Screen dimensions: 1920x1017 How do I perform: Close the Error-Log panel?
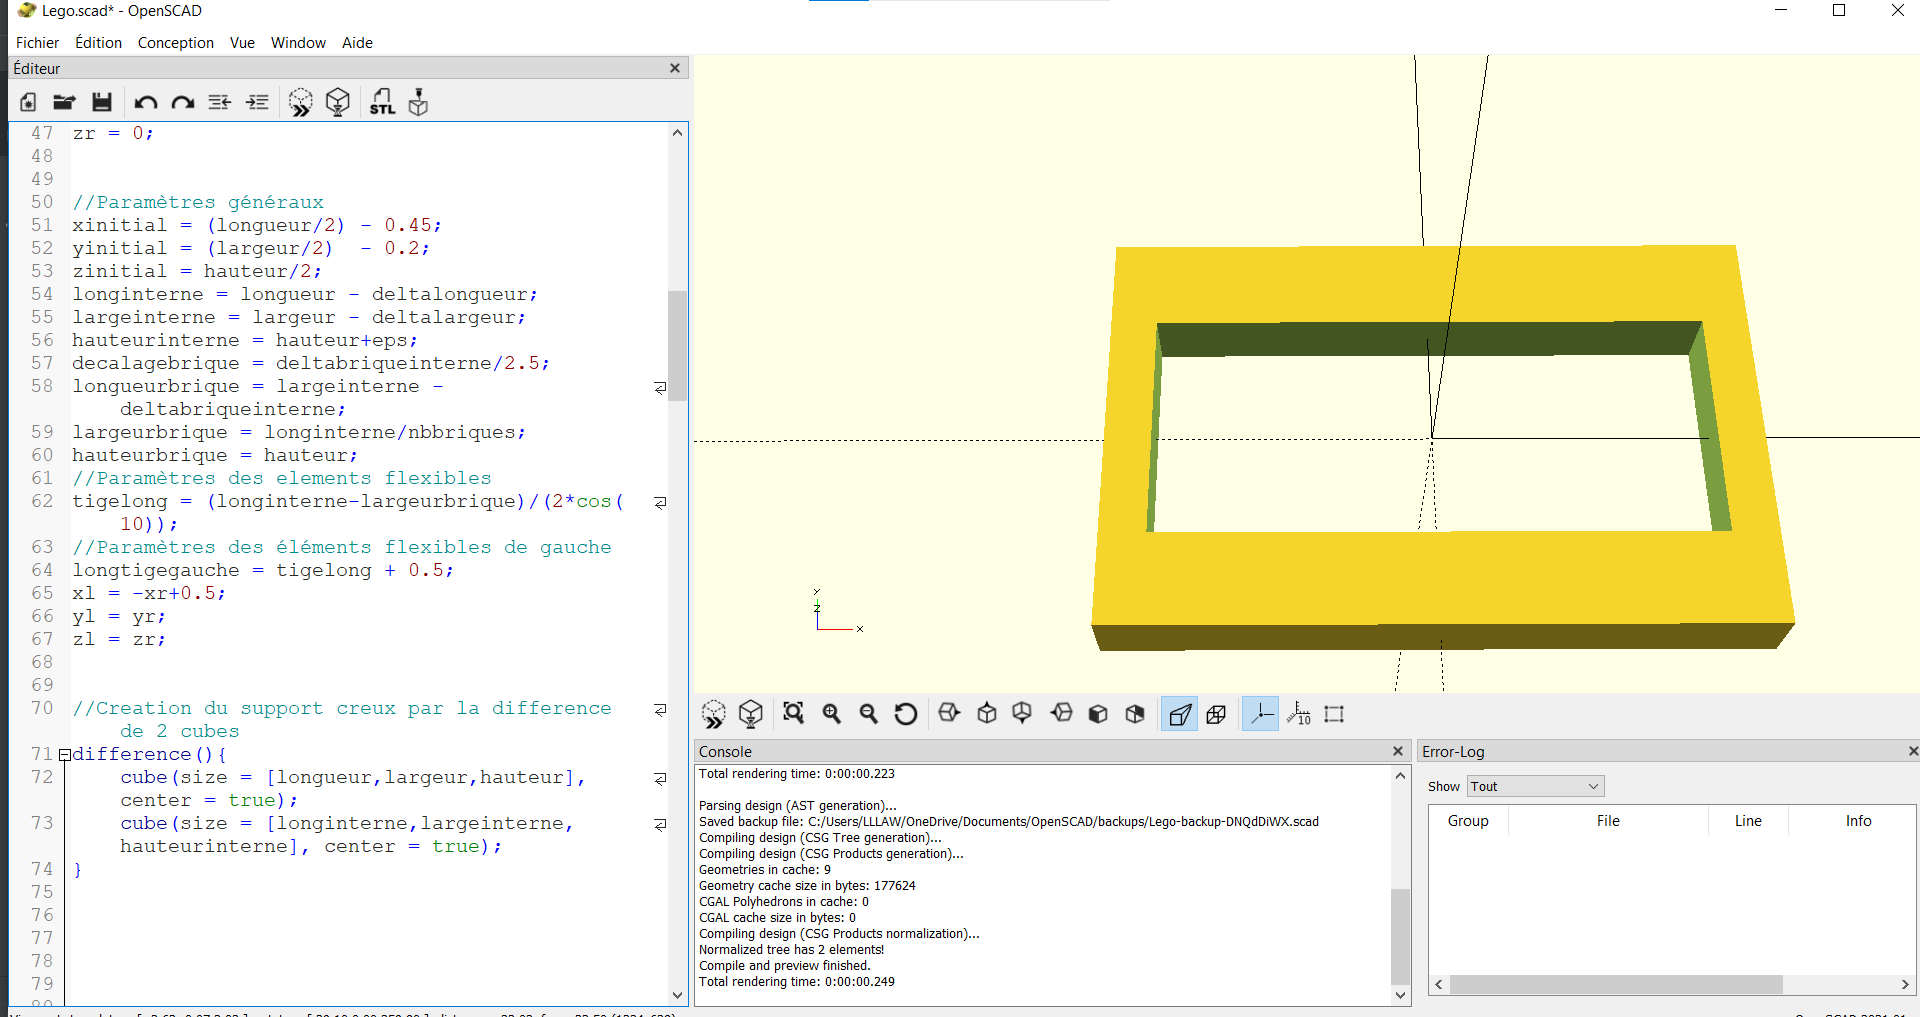click(1912, 751)
